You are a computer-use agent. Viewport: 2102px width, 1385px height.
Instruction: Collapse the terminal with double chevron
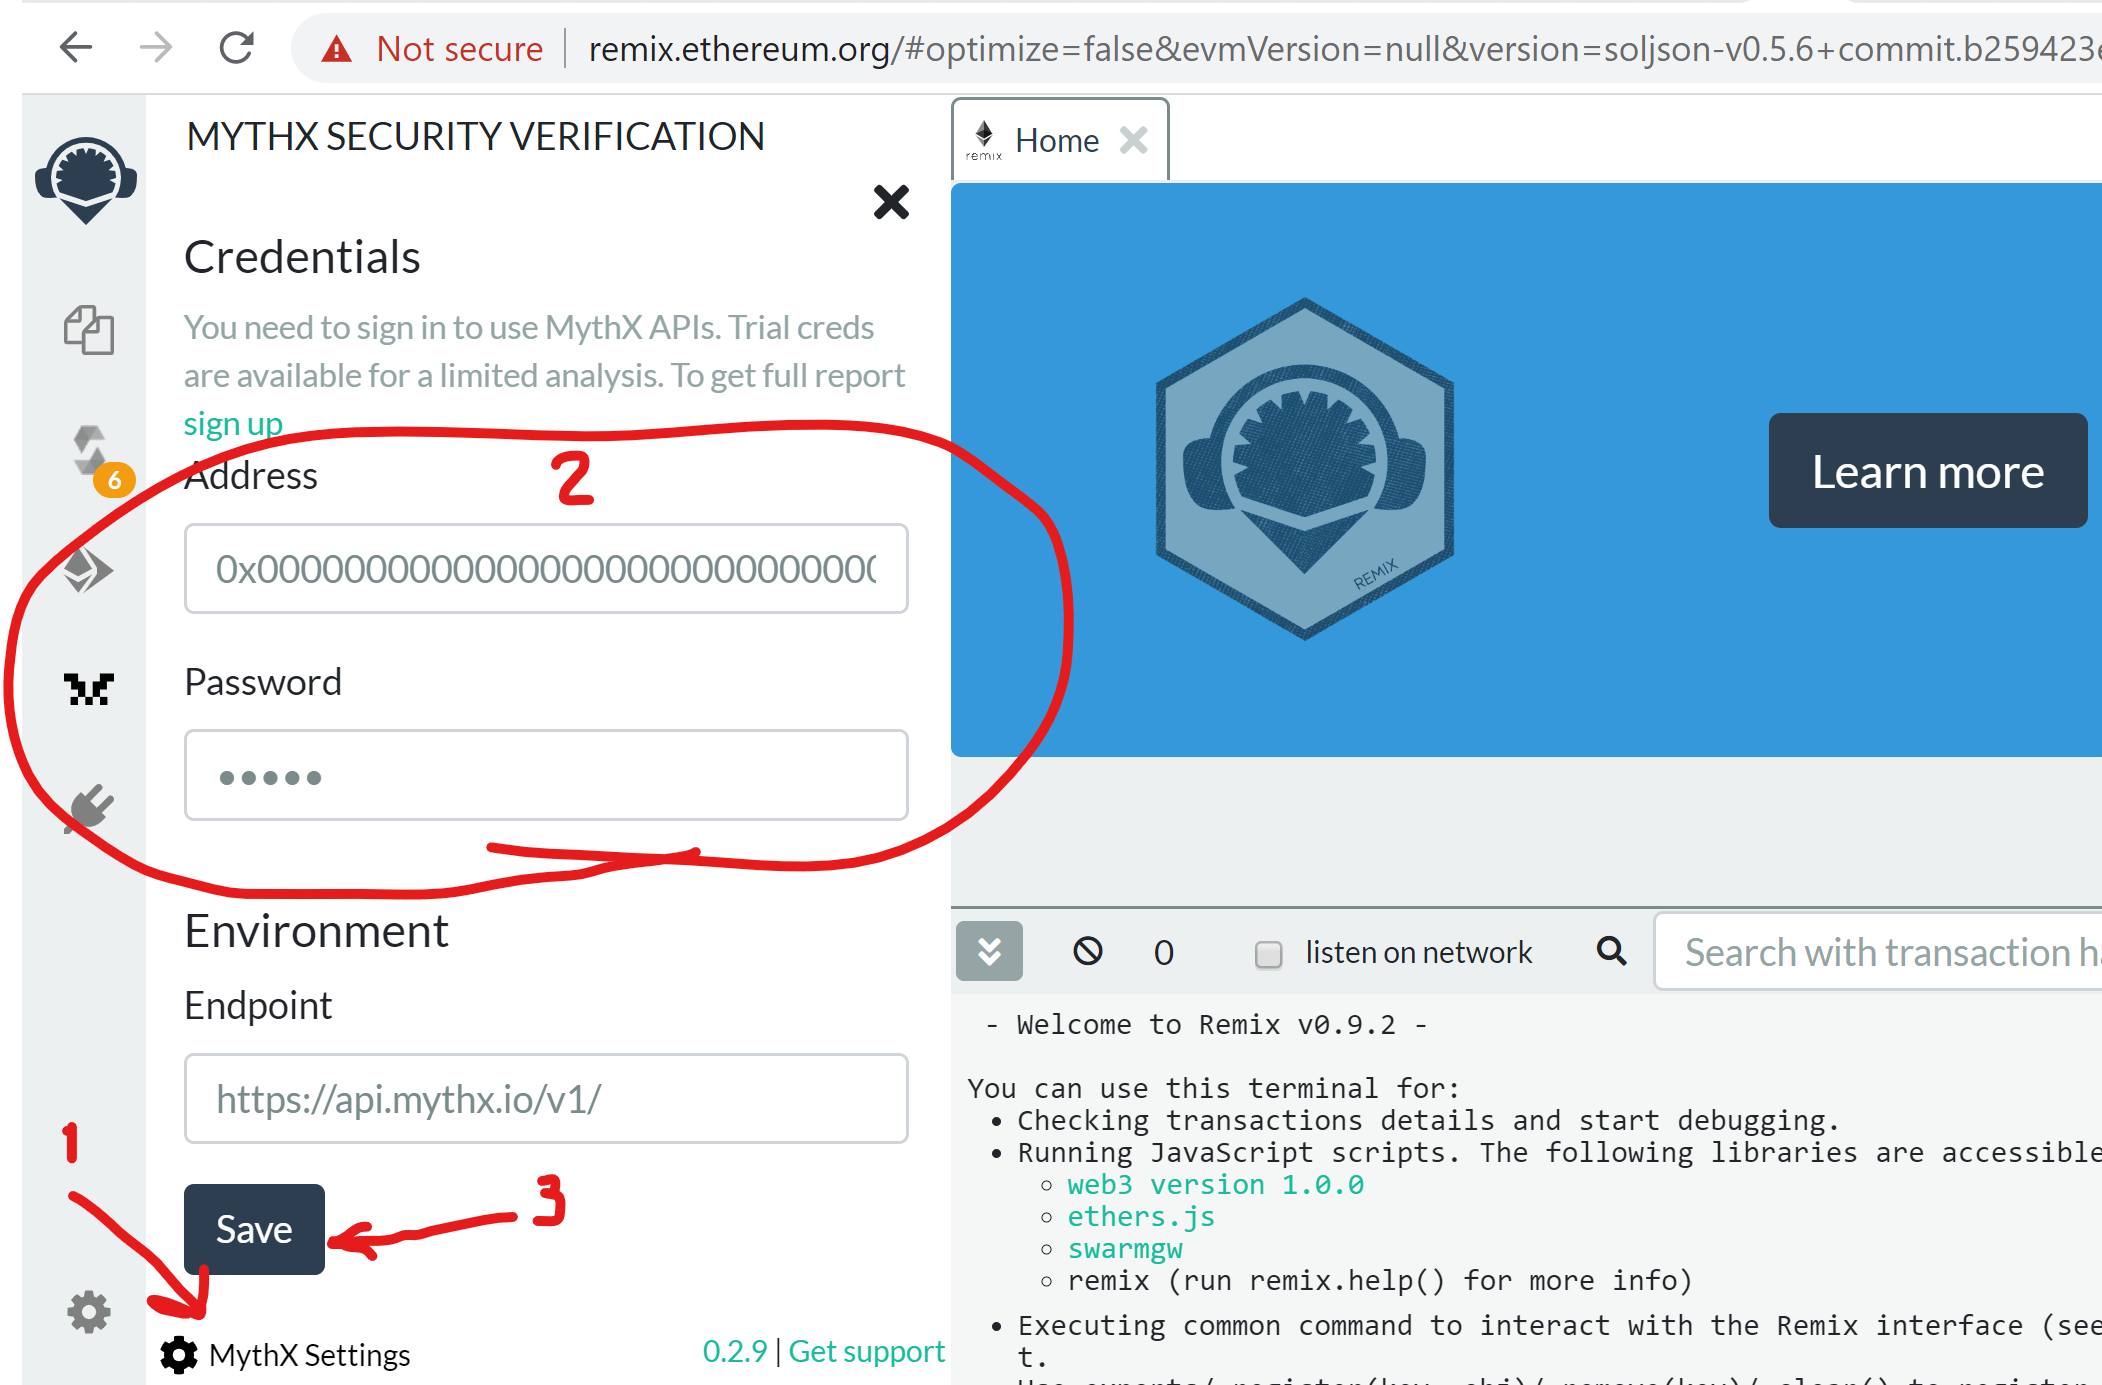click(x=989, y=951)
